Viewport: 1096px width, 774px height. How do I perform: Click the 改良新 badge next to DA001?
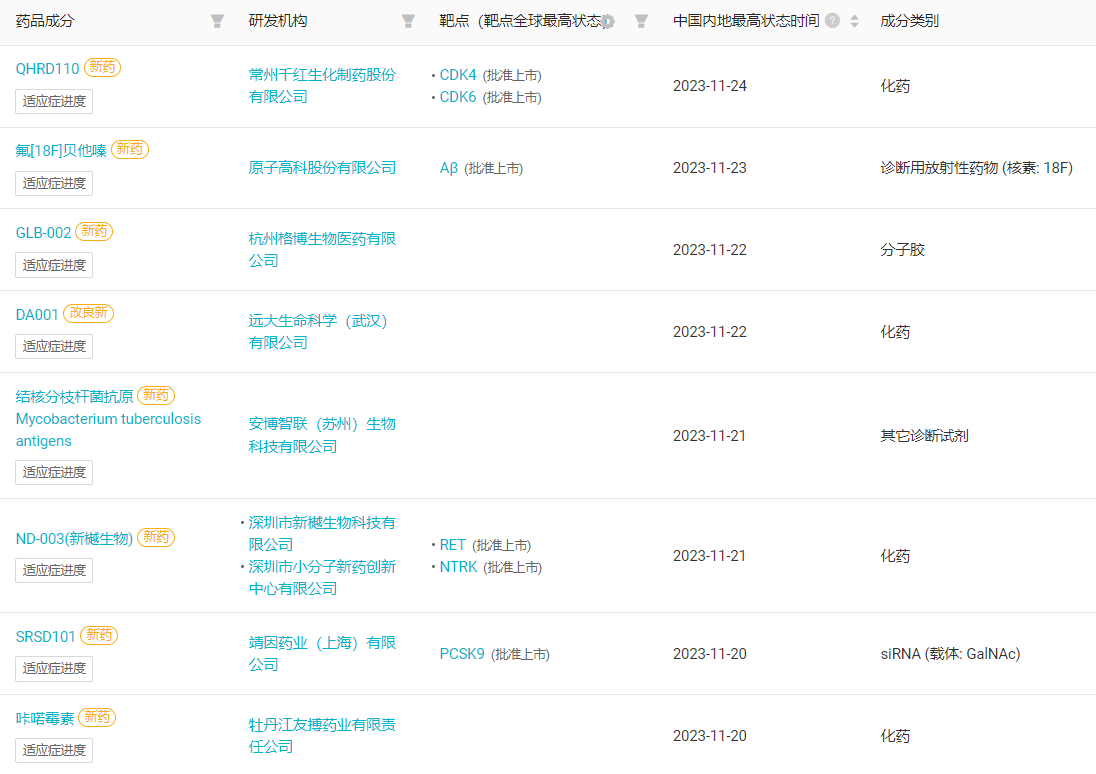point(89,313)
